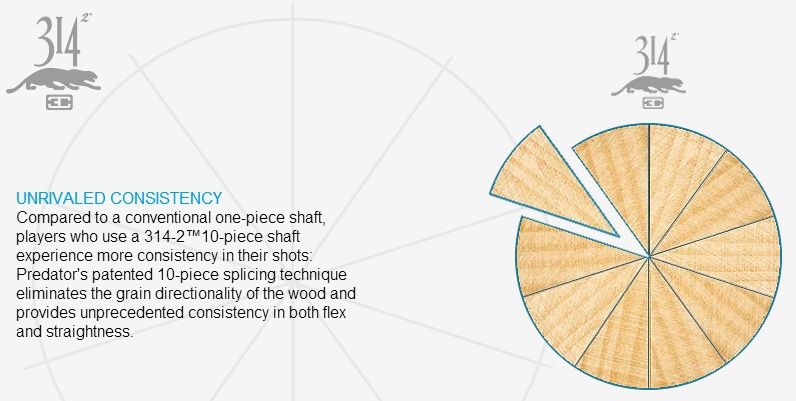Select the leftmost slice below the wedge gap
The width and height of the screenshot is (796, 401).
563,256
